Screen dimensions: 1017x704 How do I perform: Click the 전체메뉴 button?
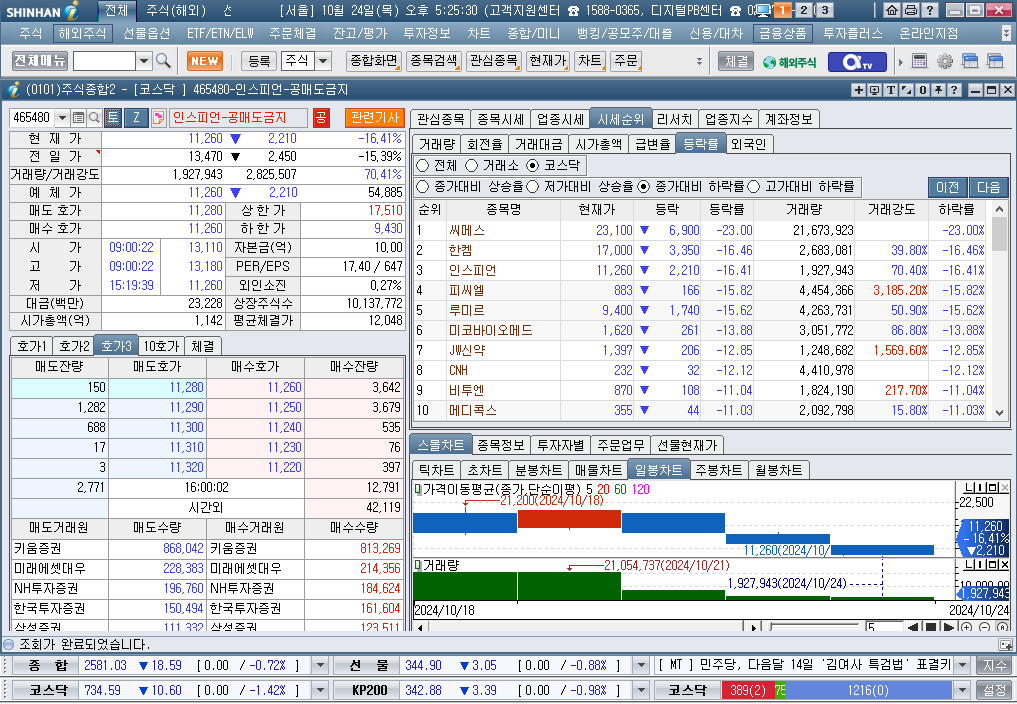coord(40,61)
